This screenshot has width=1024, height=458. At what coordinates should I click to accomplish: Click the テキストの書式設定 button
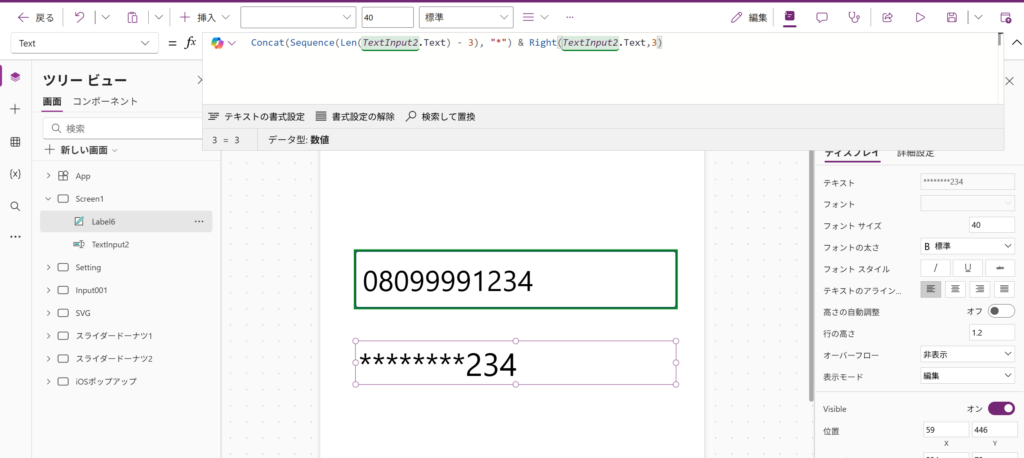point(256,117)
